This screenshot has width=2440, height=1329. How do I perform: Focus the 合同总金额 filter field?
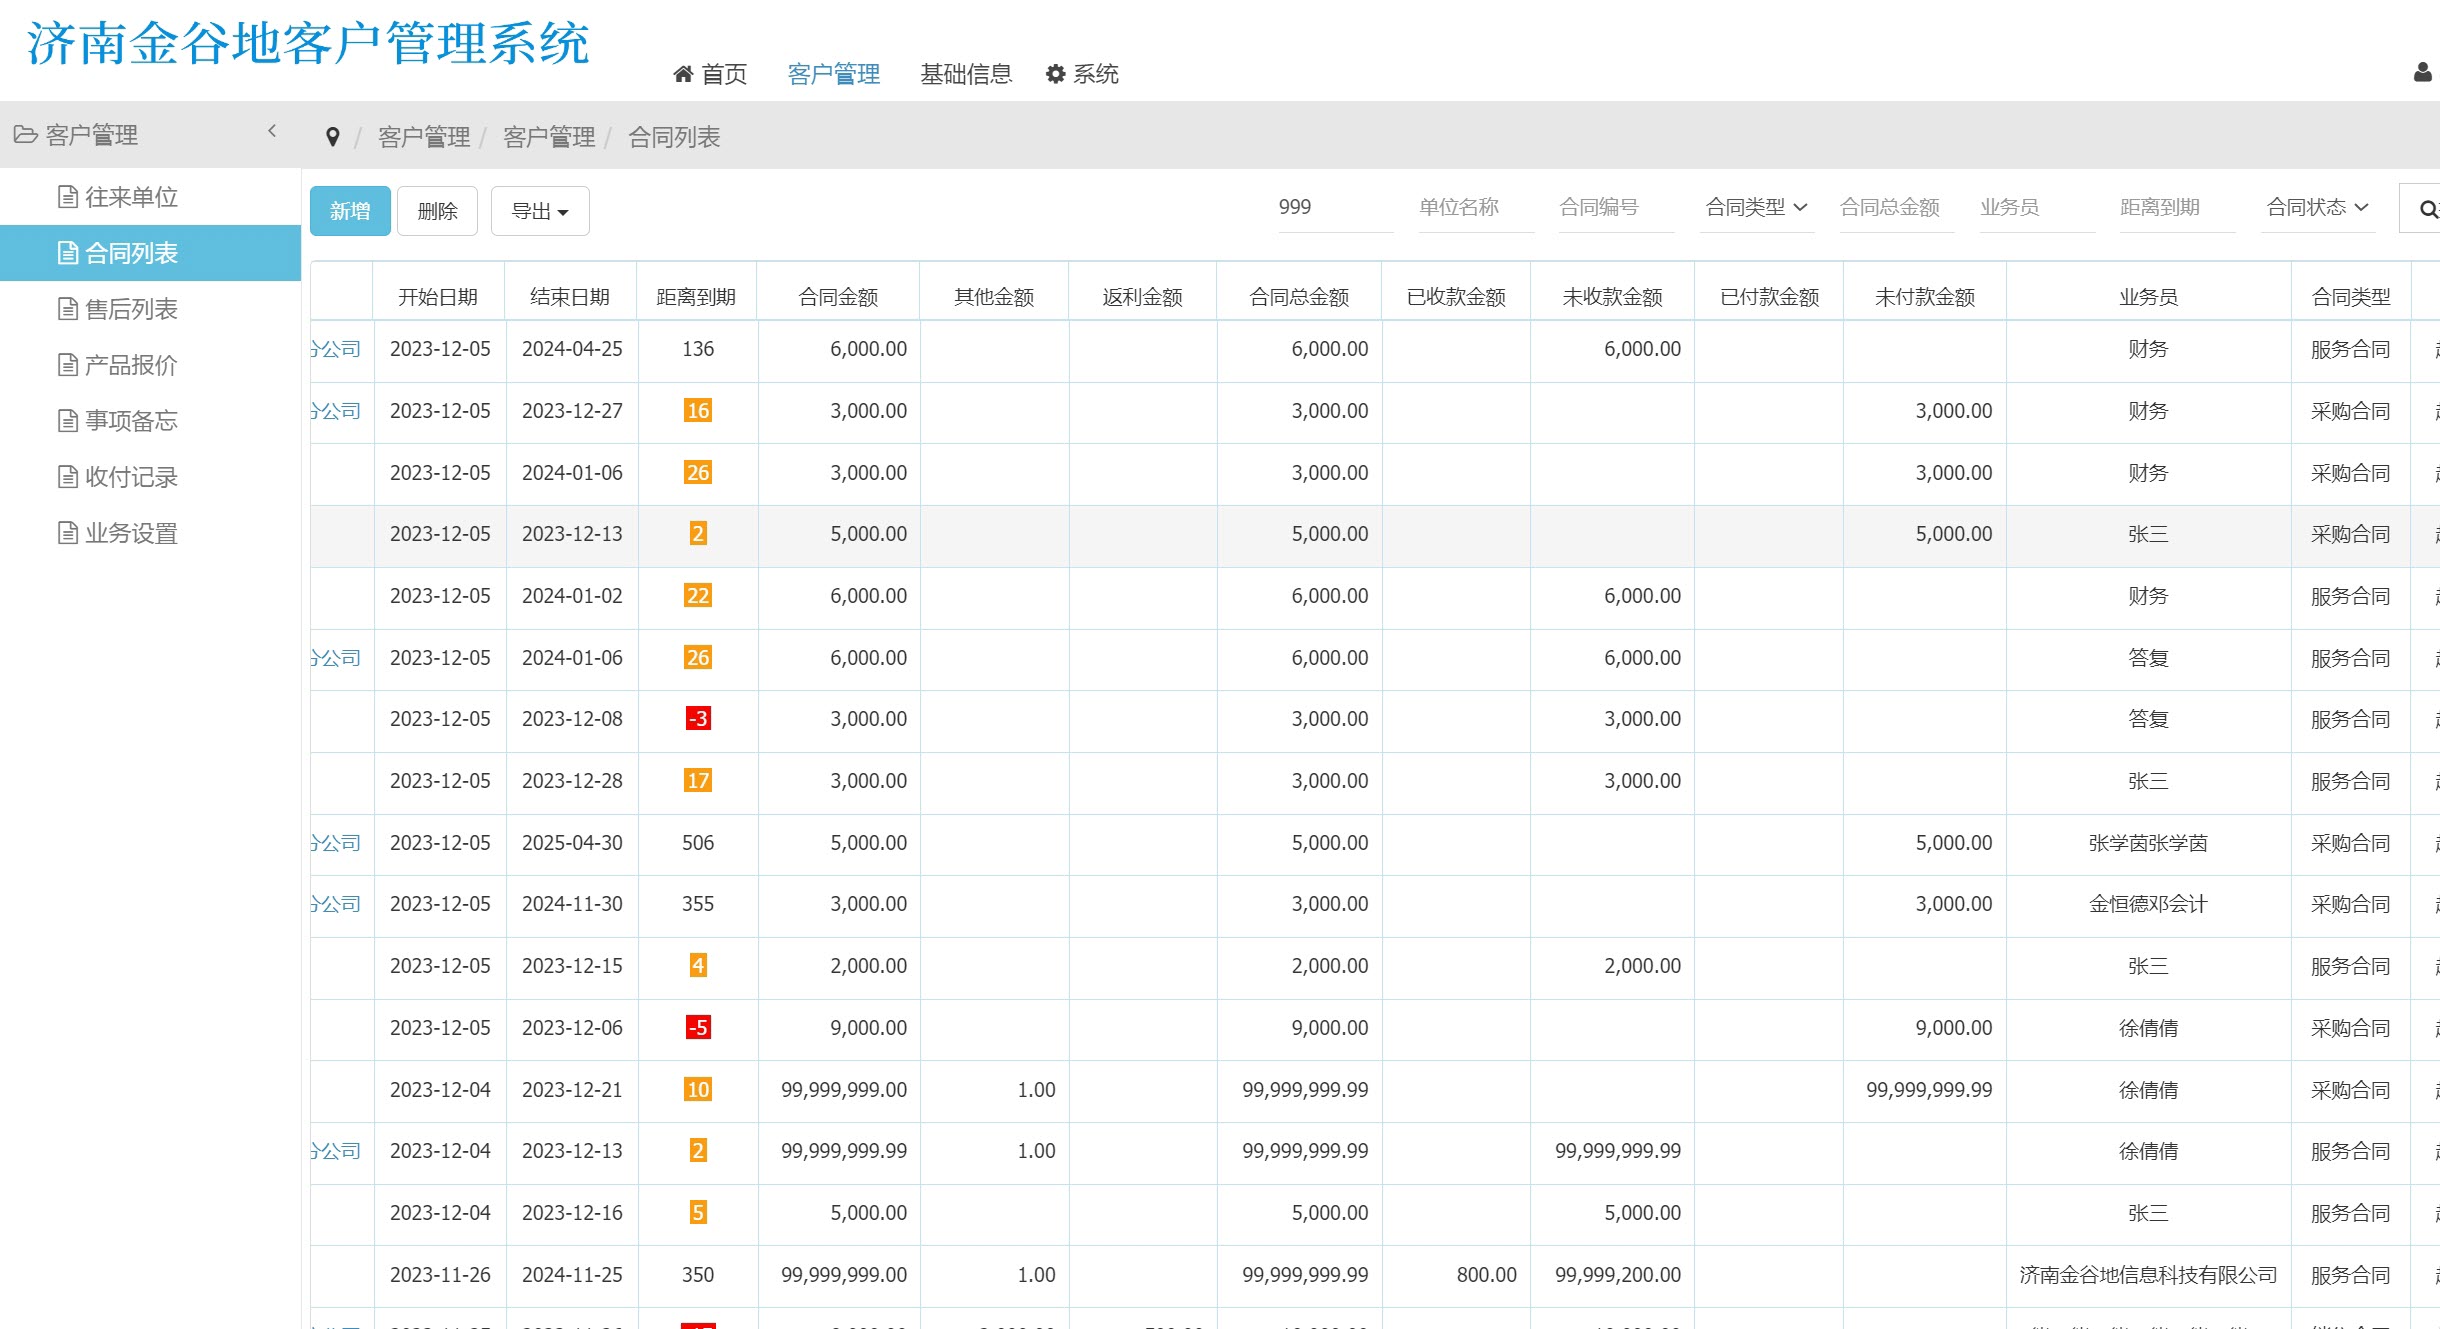coord(1897,207)
